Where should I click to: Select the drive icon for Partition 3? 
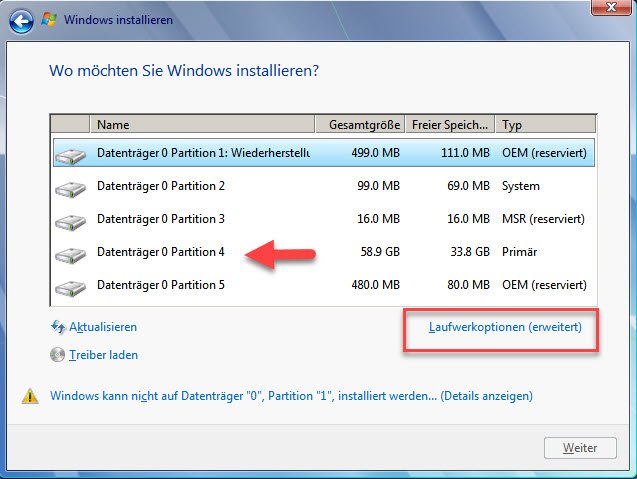pyautogui.click(x=71, y=222)
